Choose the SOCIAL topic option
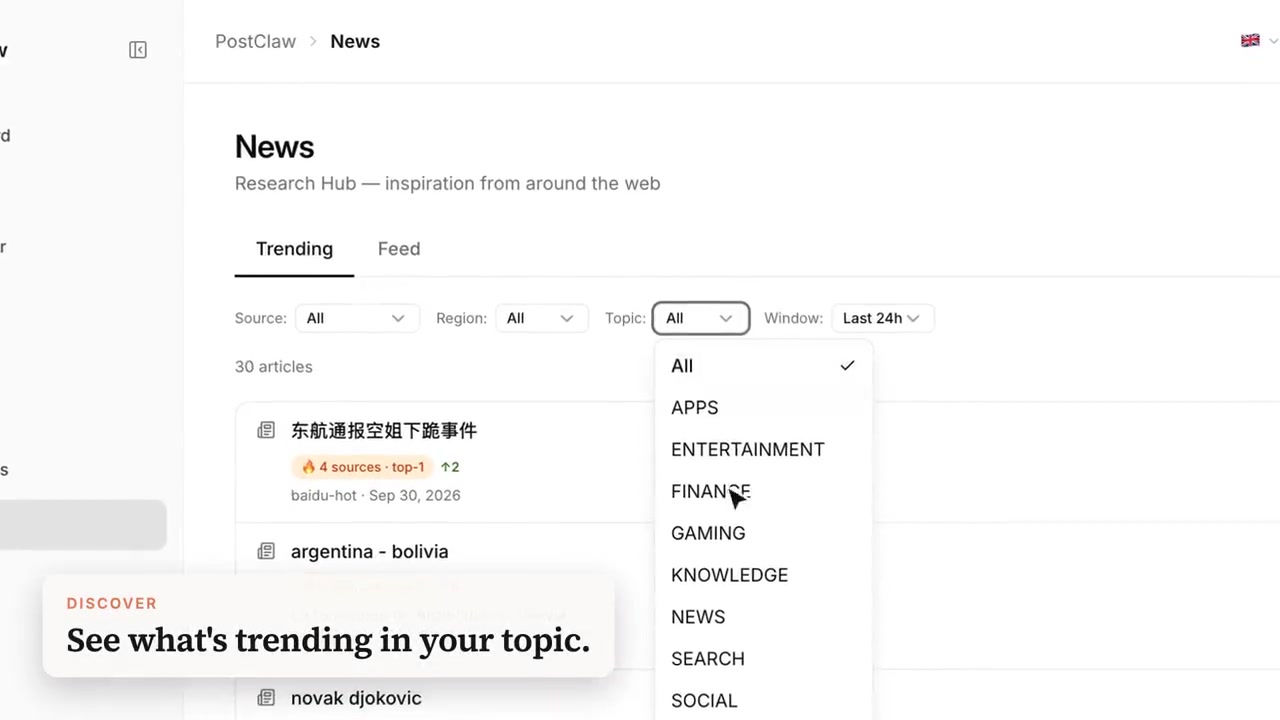The width and height of the screenshot is (1280, 720). click(x=763, y=700)
